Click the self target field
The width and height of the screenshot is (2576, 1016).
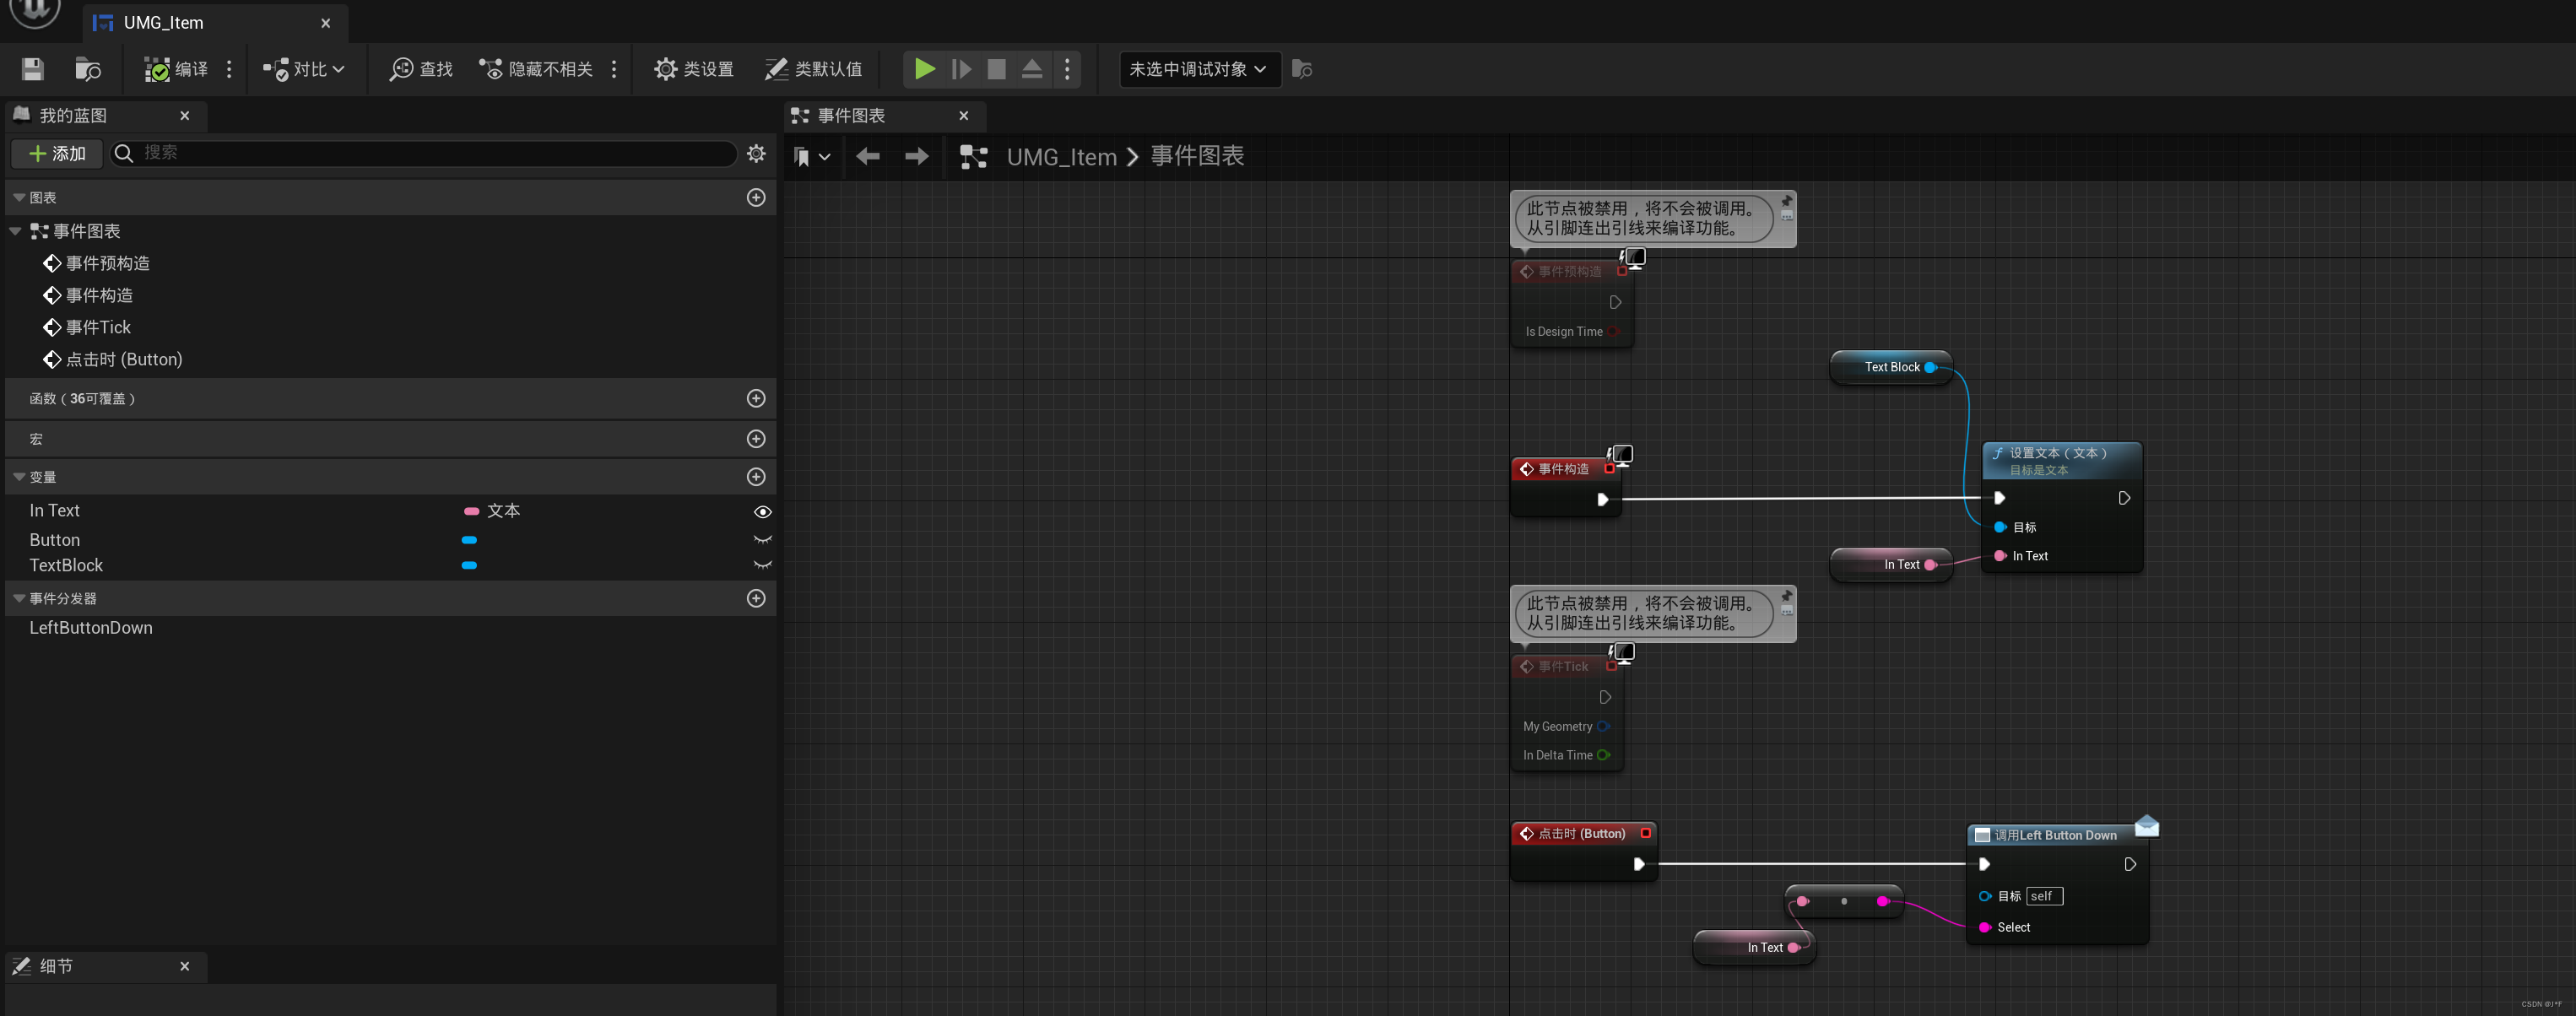tap(2043, 896)
